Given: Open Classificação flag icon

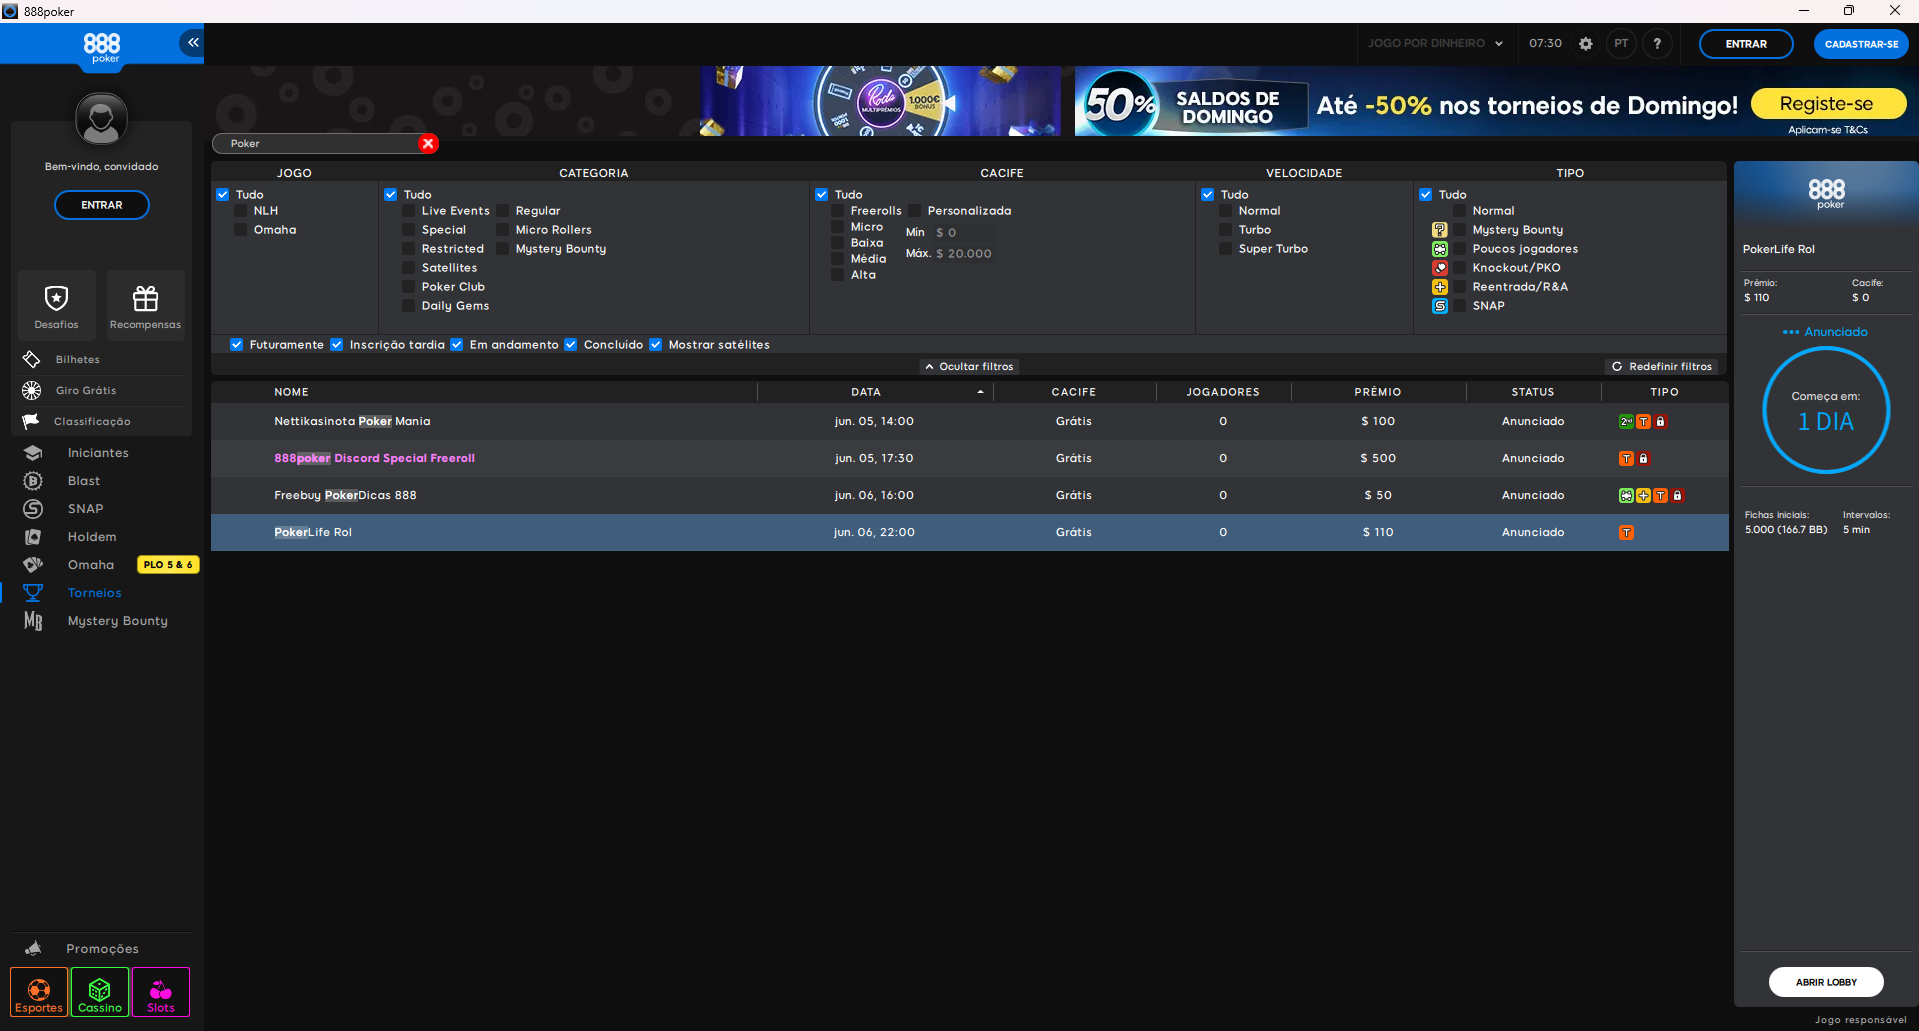Looking at the screenshot, I should (32, 421).
